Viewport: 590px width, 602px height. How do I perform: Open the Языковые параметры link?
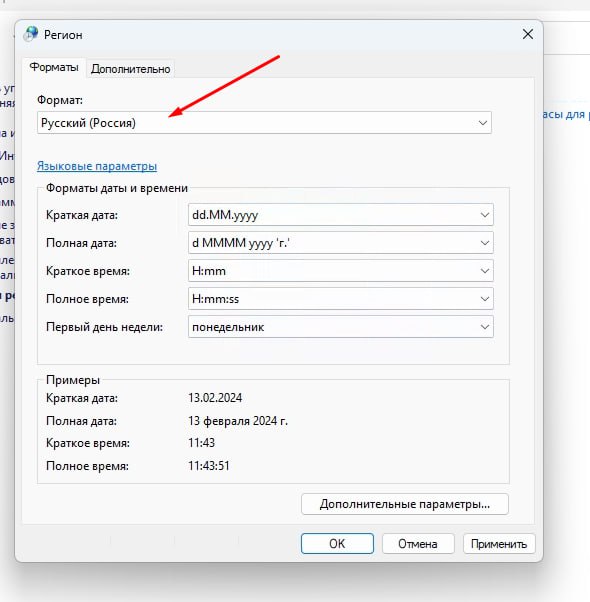(x=97, y=166)
